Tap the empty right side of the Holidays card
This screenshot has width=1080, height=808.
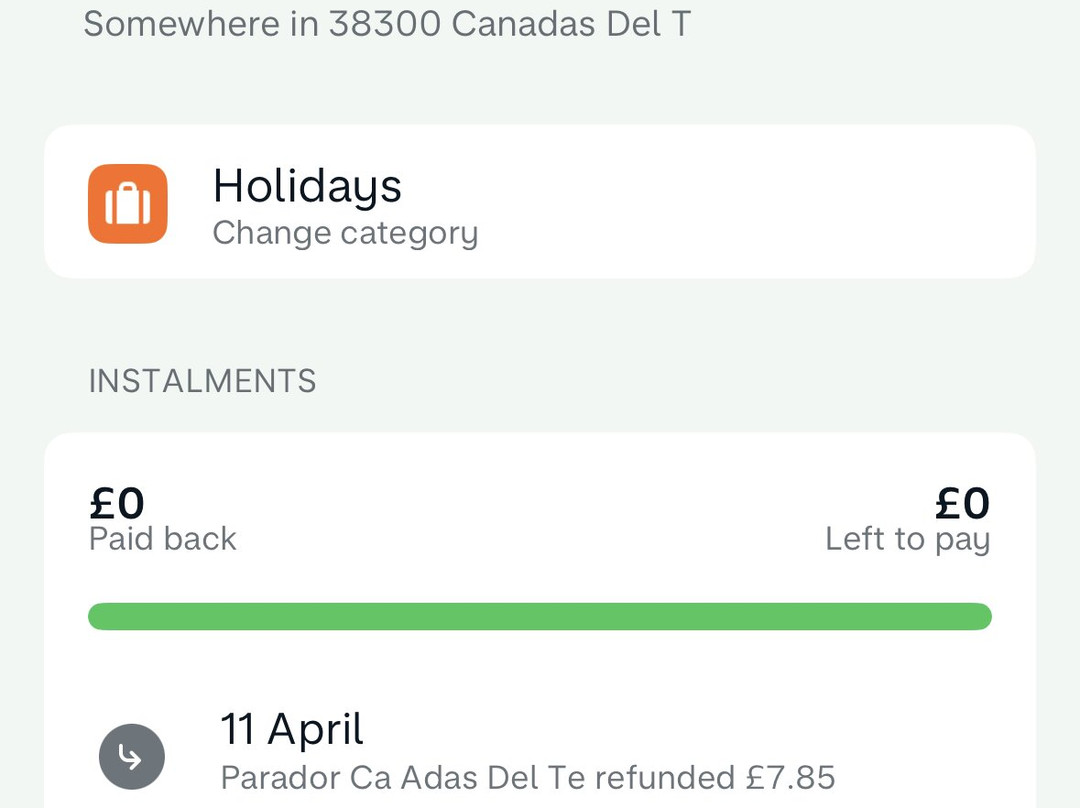coord(800,202)
